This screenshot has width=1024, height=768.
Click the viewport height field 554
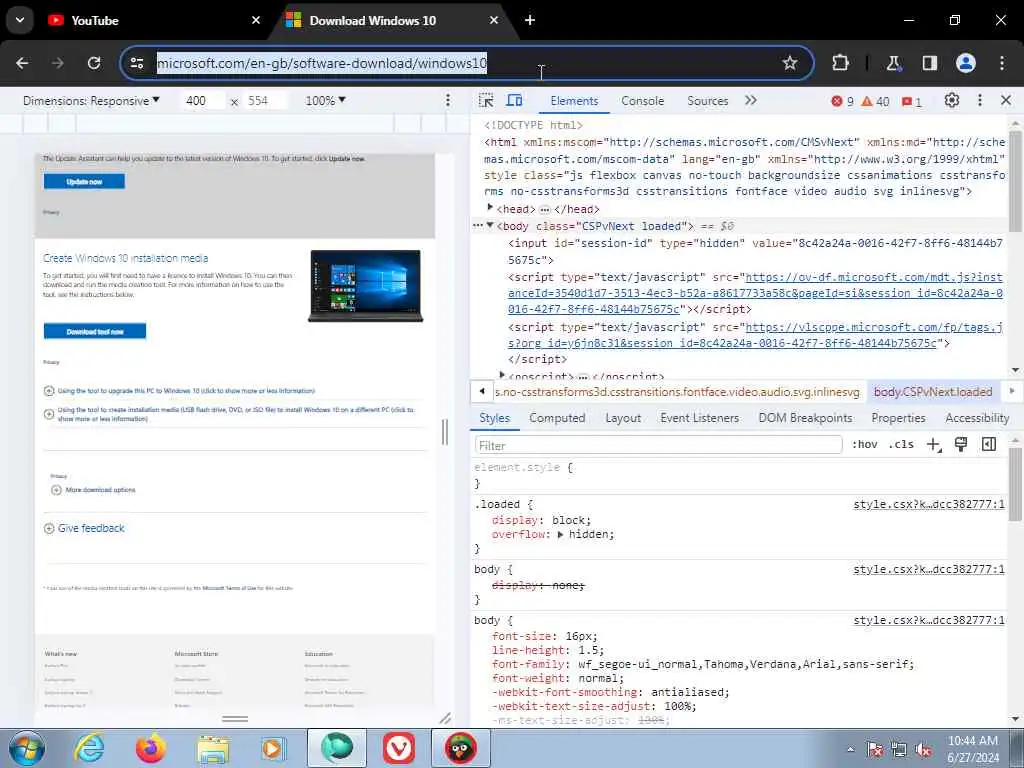pyautogui.click(x=264, y=101)
